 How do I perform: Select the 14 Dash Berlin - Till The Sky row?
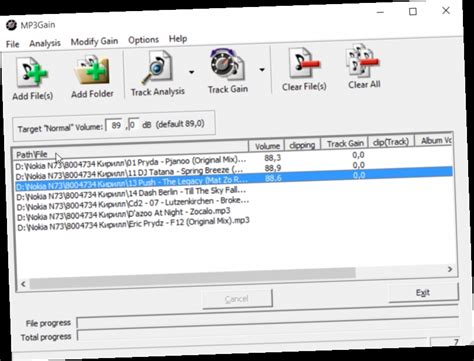pyautogui.click(x=132, y=193)
